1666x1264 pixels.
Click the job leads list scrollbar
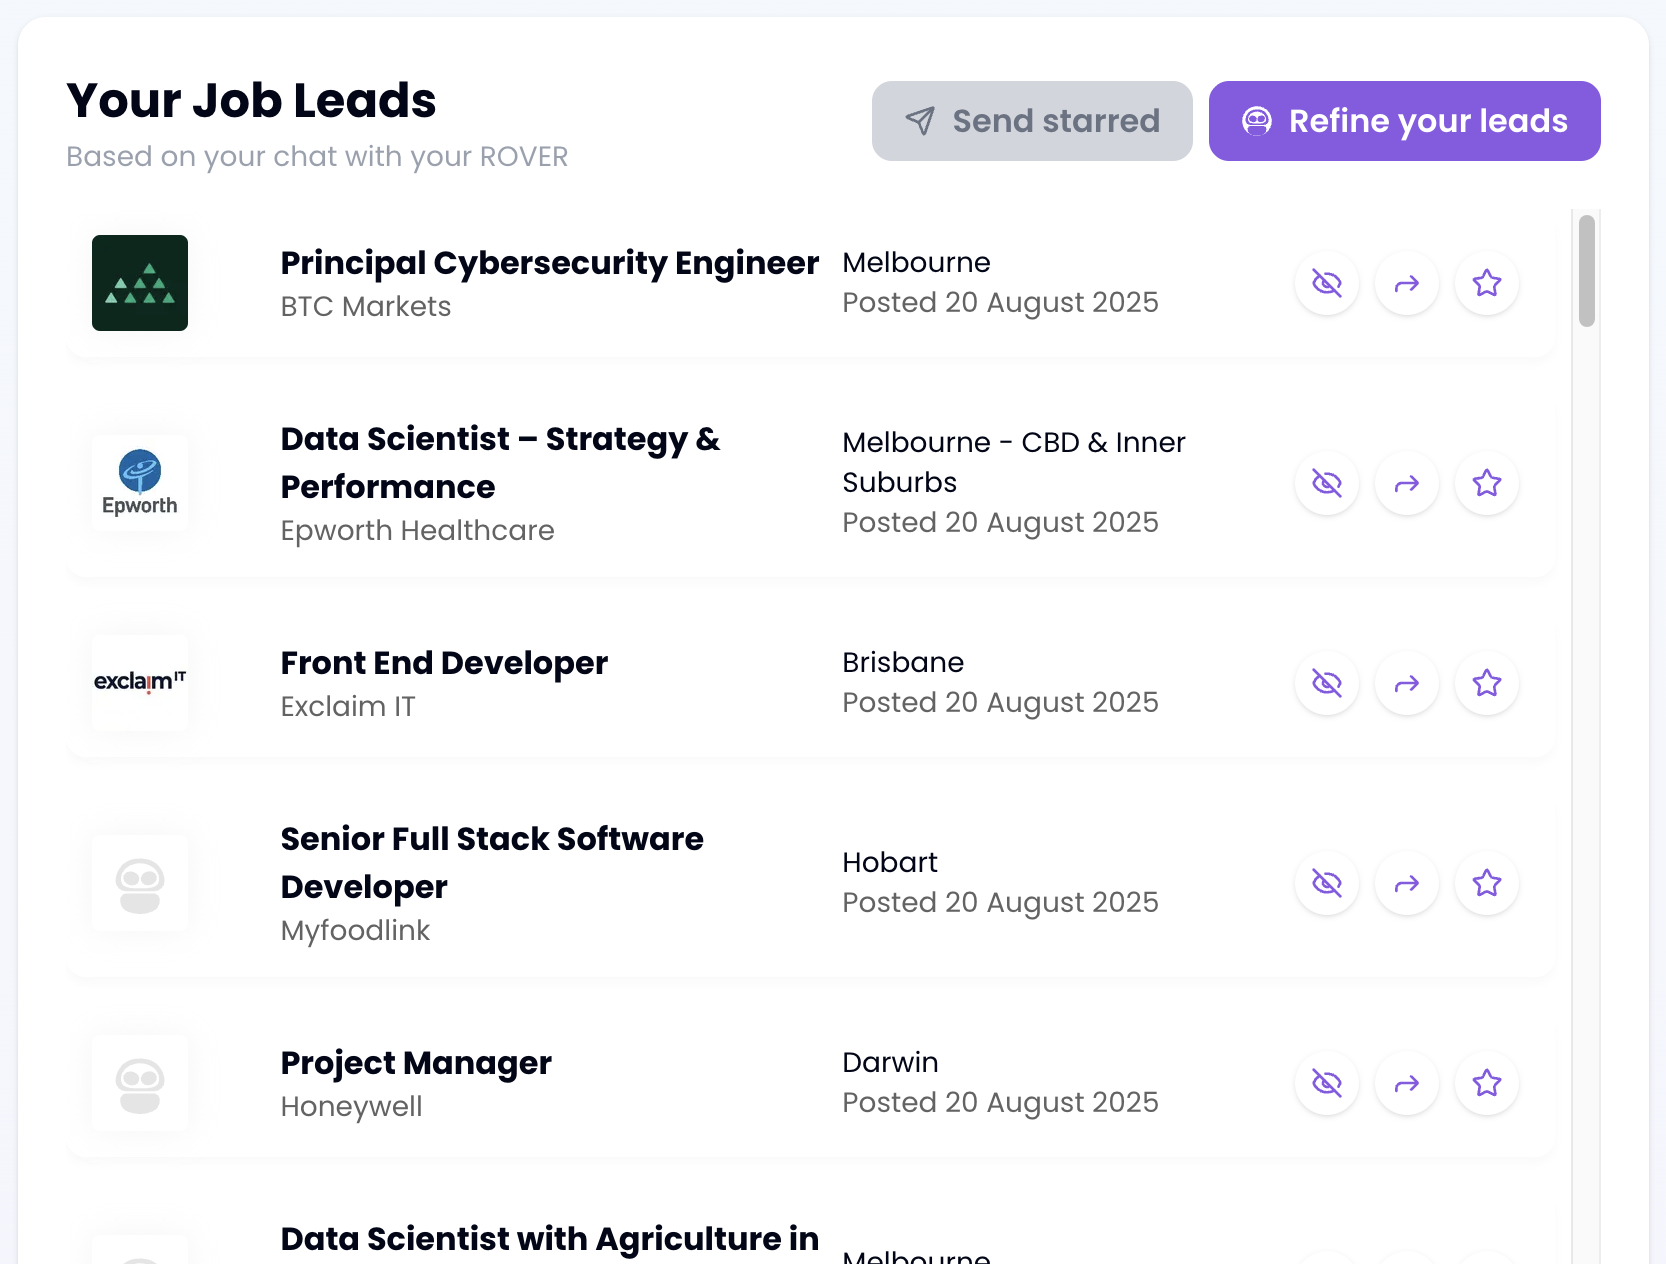pos(1586,270)
